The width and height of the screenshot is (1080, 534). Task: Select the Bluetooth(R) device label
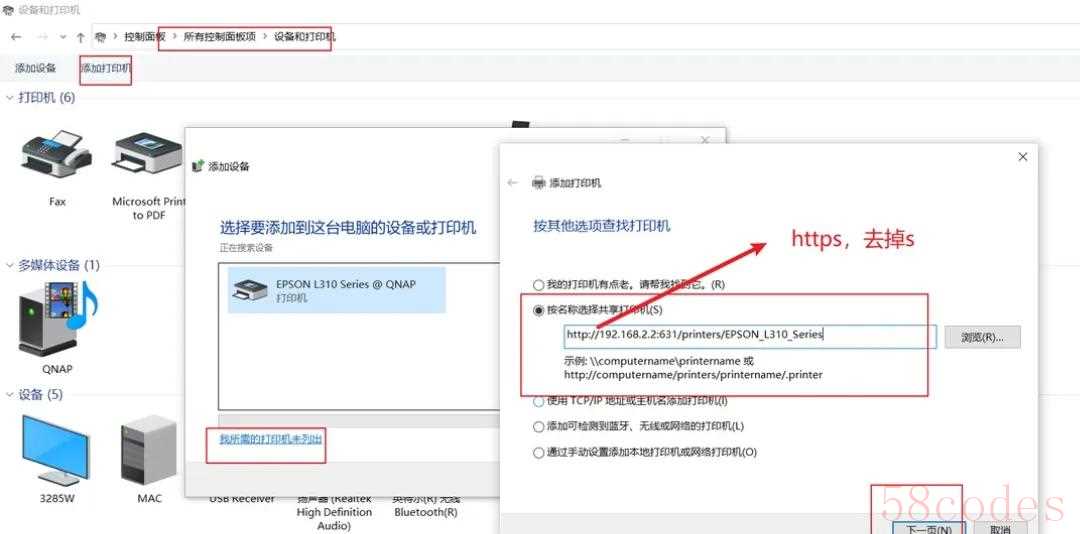coord(426,505)
